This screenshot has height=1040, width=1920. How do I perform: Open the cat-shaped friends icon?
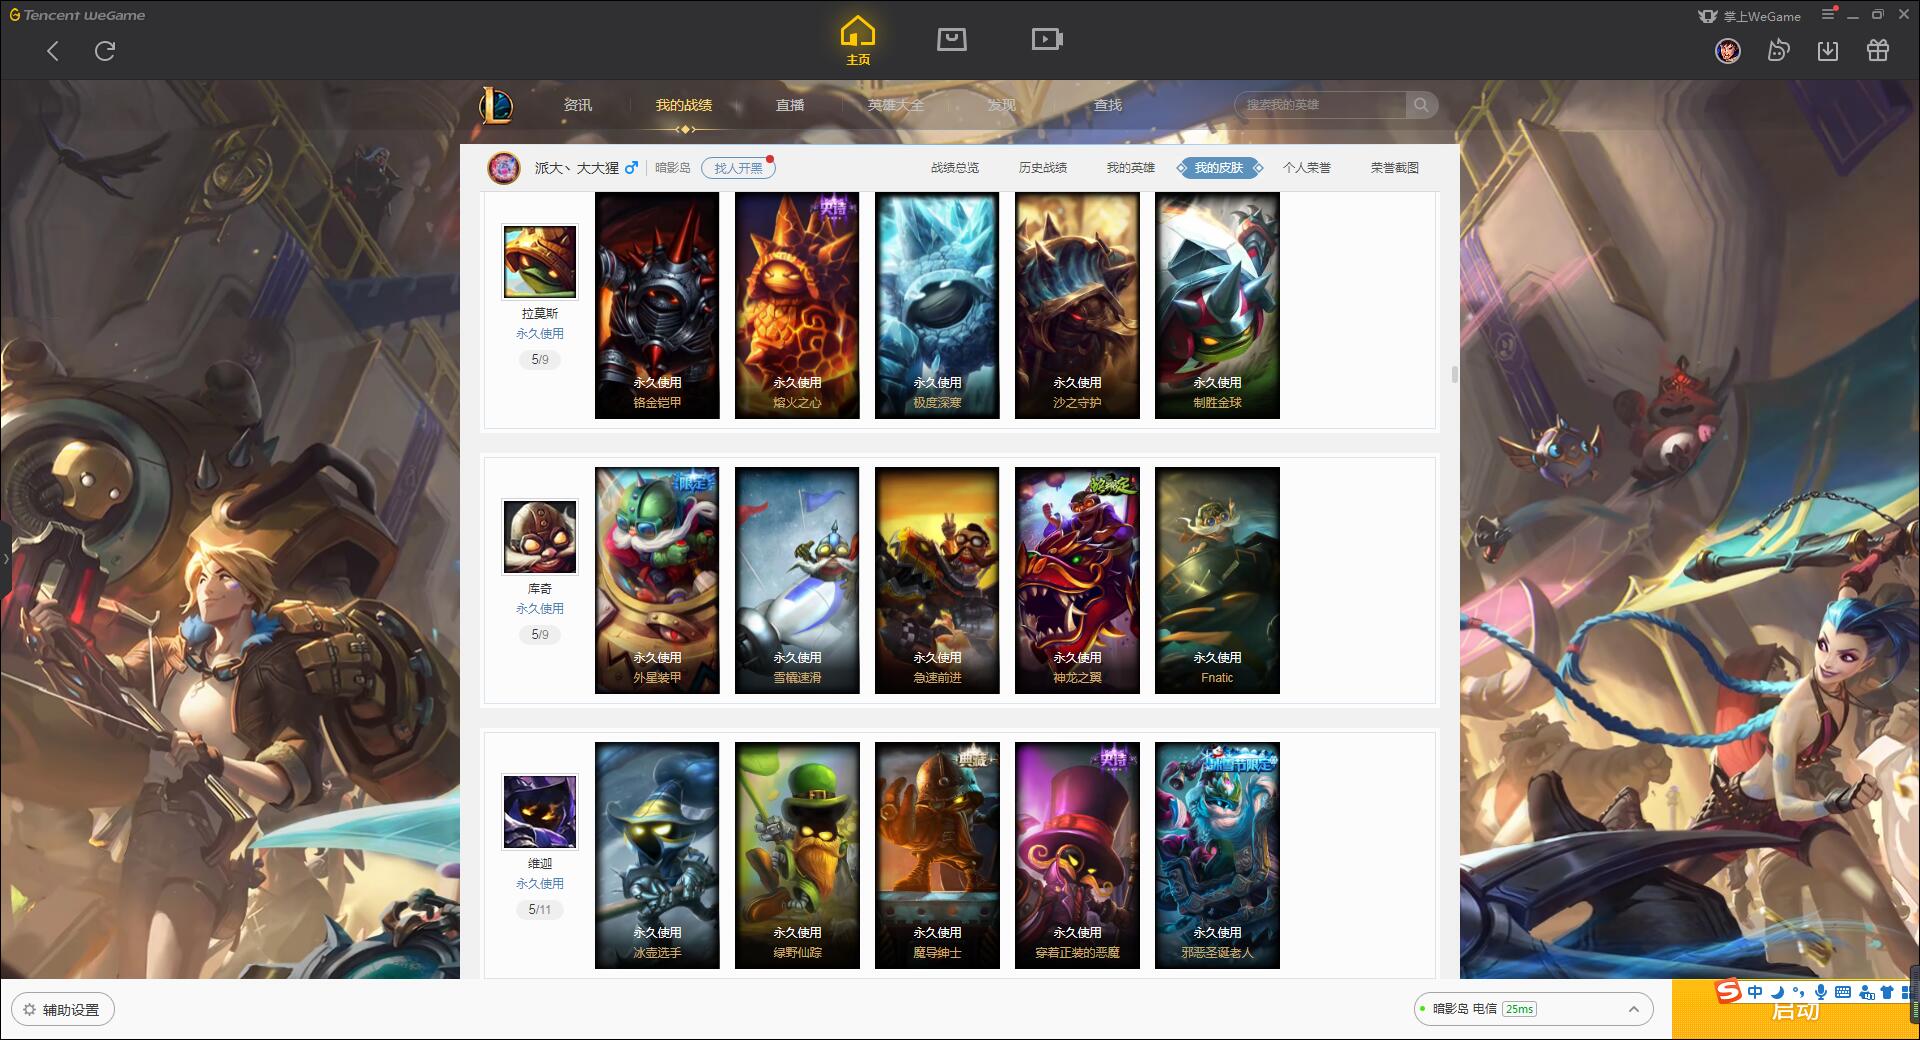pyautogui.click(x=1778, y=50)
